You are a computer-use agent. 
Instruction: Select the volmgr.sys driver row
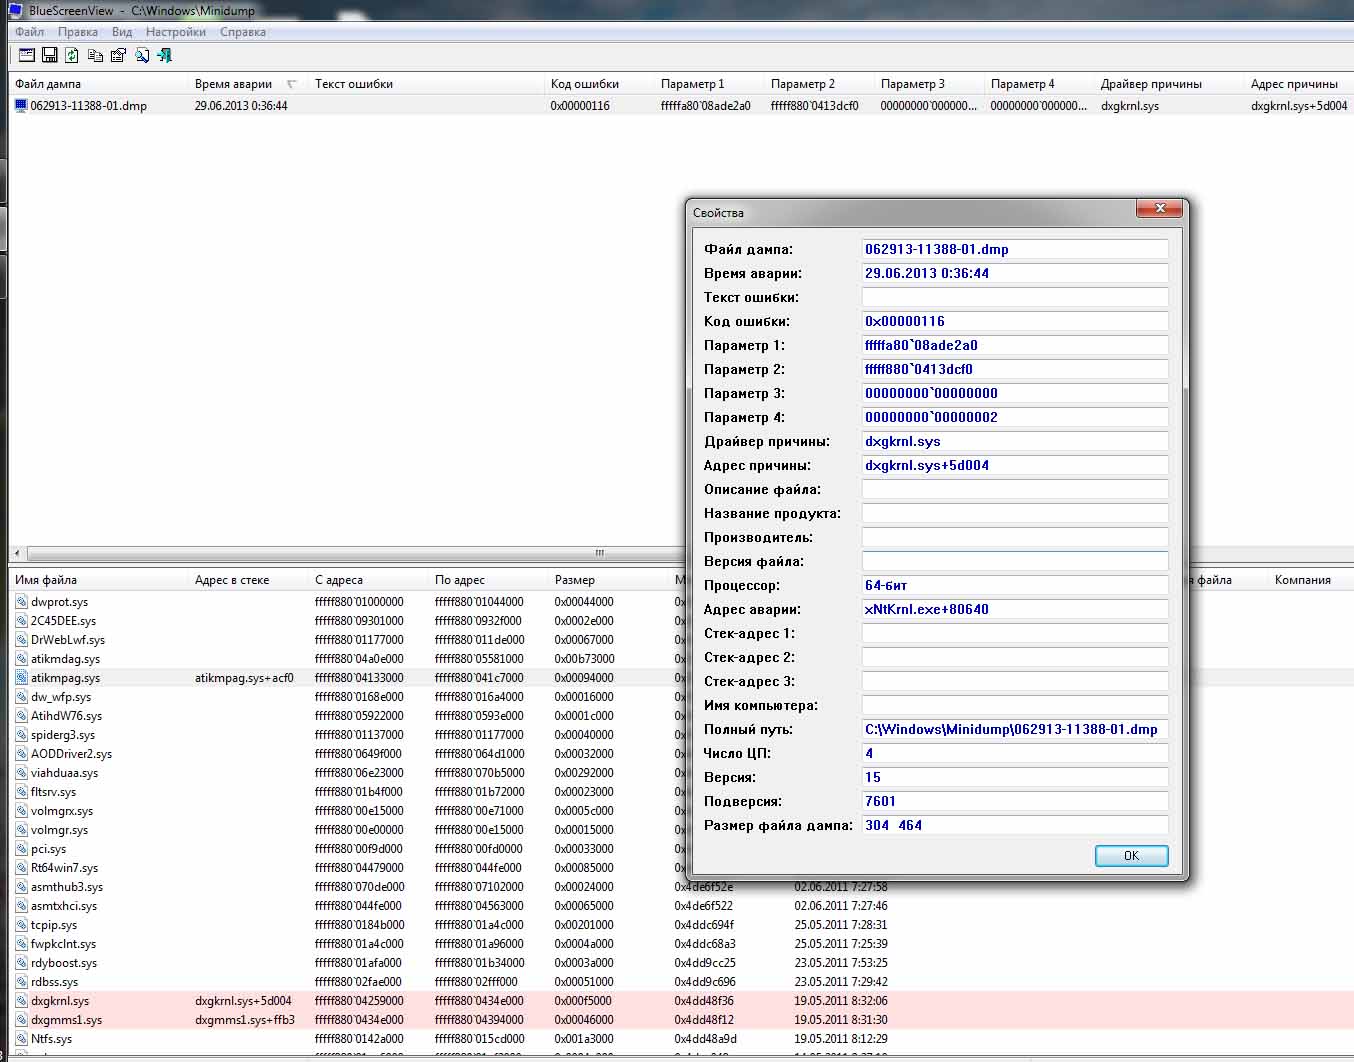coord(680,830)
